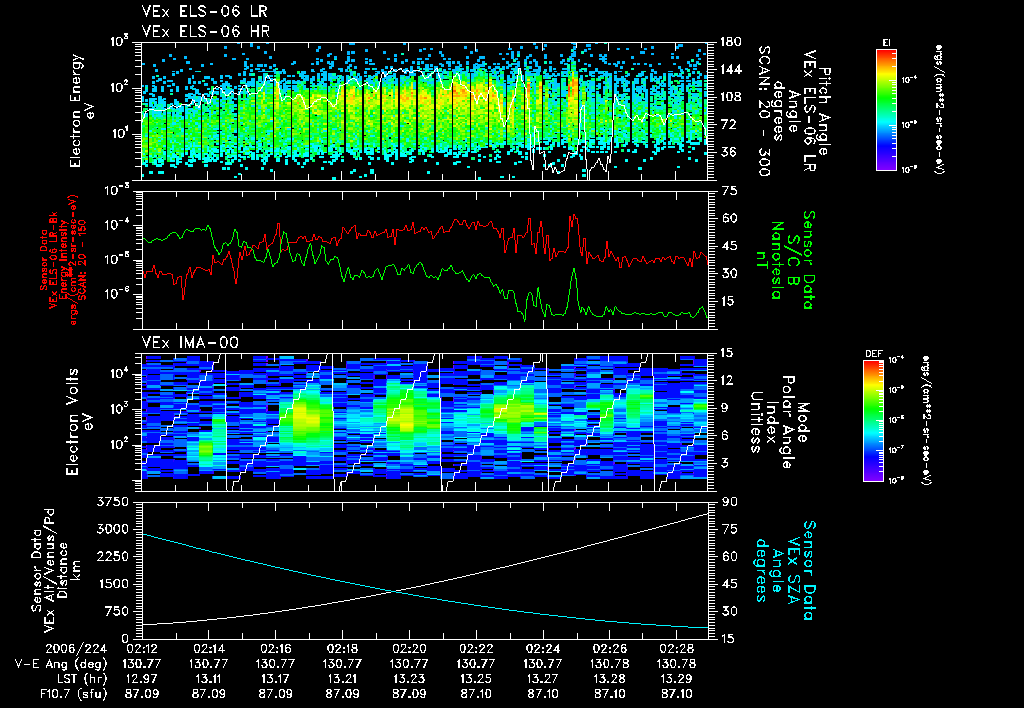This screenshot has height=708, width=1024.
Task: Click the cyan 'VEx SZA Angle degrees' label
Action: [x=786, y=570]
